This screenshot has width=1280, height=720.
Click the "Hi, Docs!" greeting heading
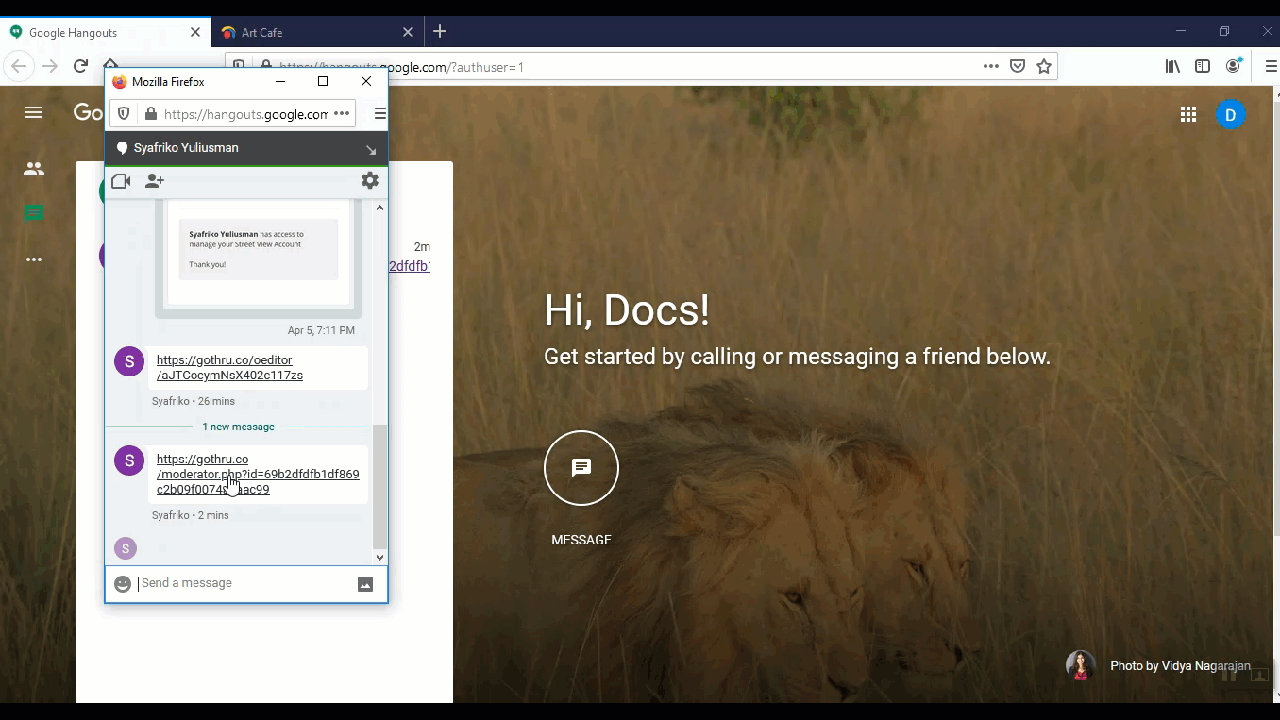point(627,310)
